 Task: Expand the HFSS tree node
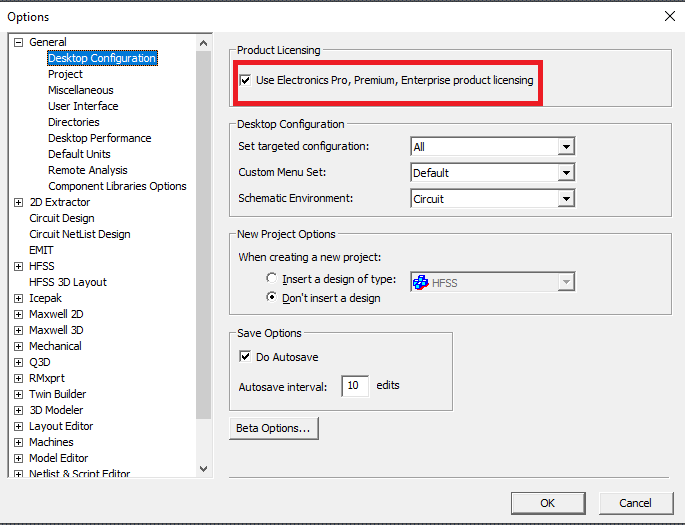[x=18, y=266]
